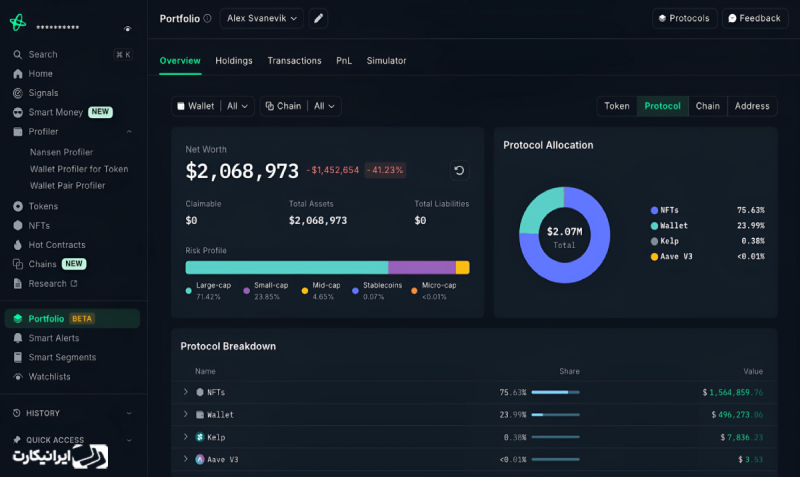Open the Alex Svanevik portfolio dropdown
This screenshot has height=477, width=800.
point(262,18)
